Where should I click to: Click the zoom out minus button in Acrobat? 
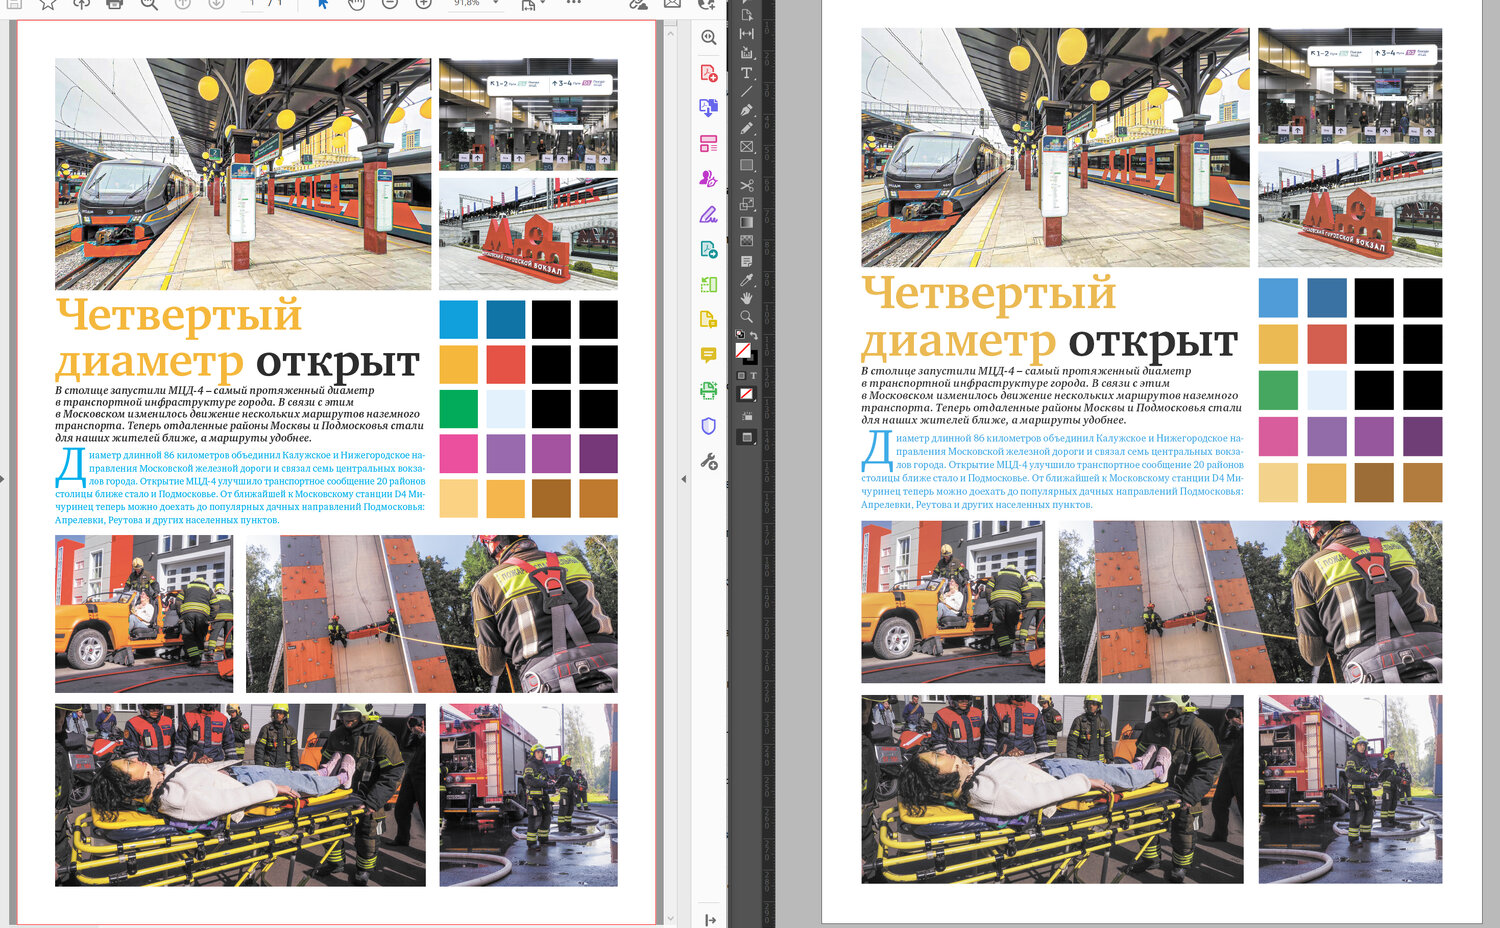coord(390,4)
